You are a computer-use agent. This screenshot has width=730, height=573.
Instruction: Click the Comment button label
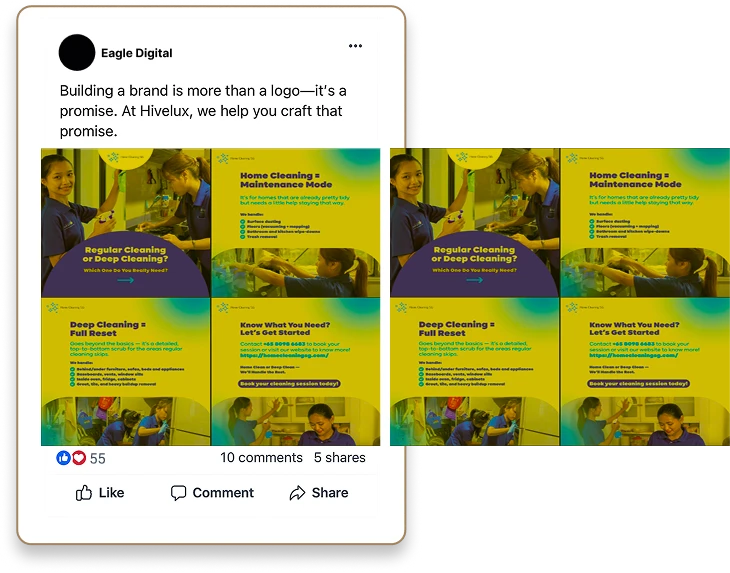223,492
